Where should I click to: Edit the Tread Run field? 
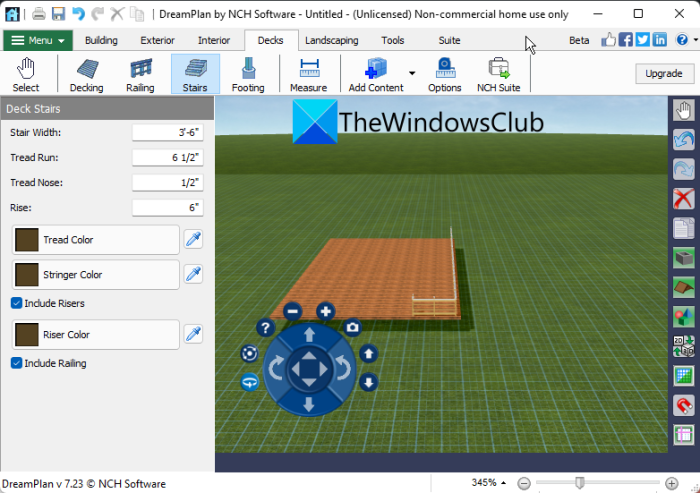[x=168, y=158]
